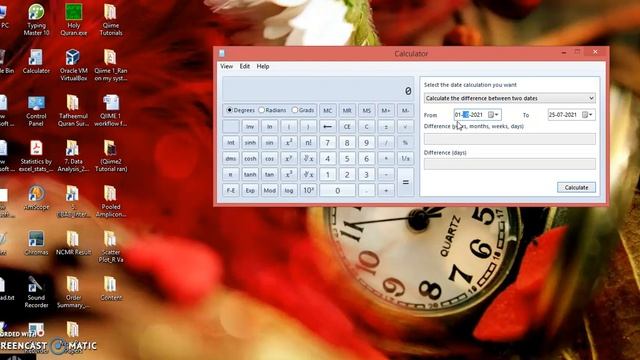Select the 7. Data Analysis folder icon
Screen dimensions: 640x360
click(73, 157)
